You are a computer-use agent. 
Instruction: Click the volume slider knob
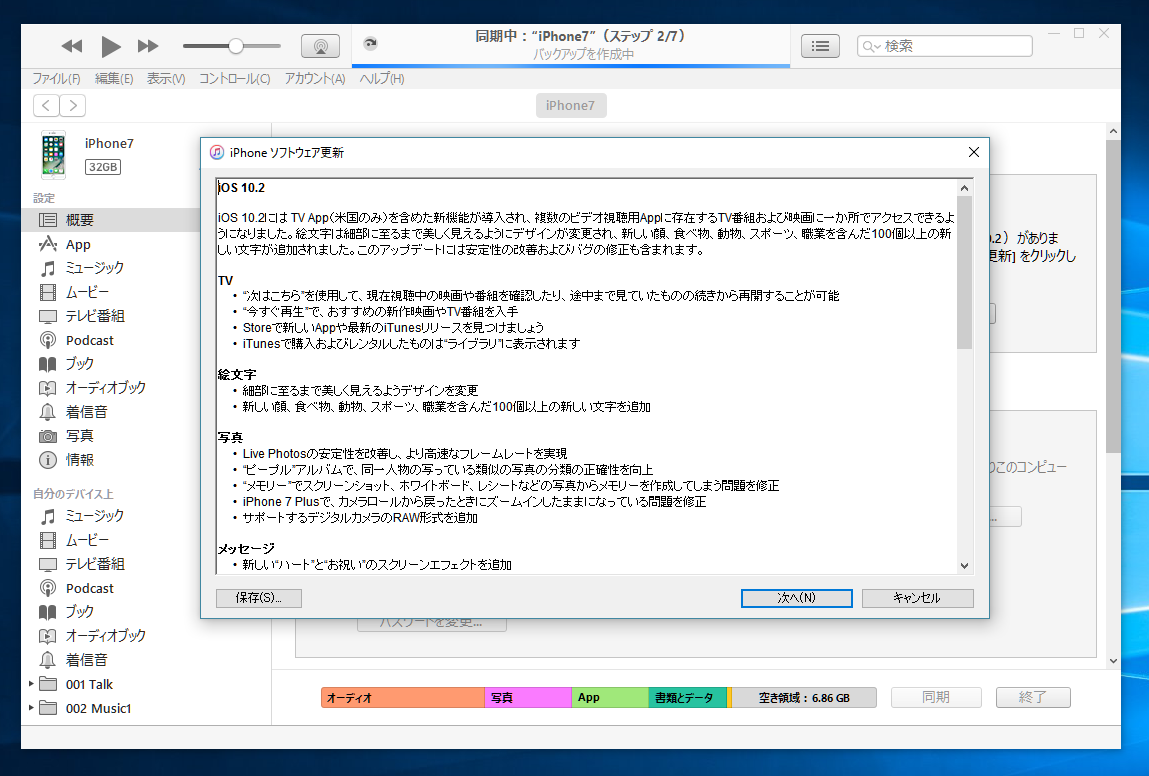pyautogui.click(x=235, y=46)
